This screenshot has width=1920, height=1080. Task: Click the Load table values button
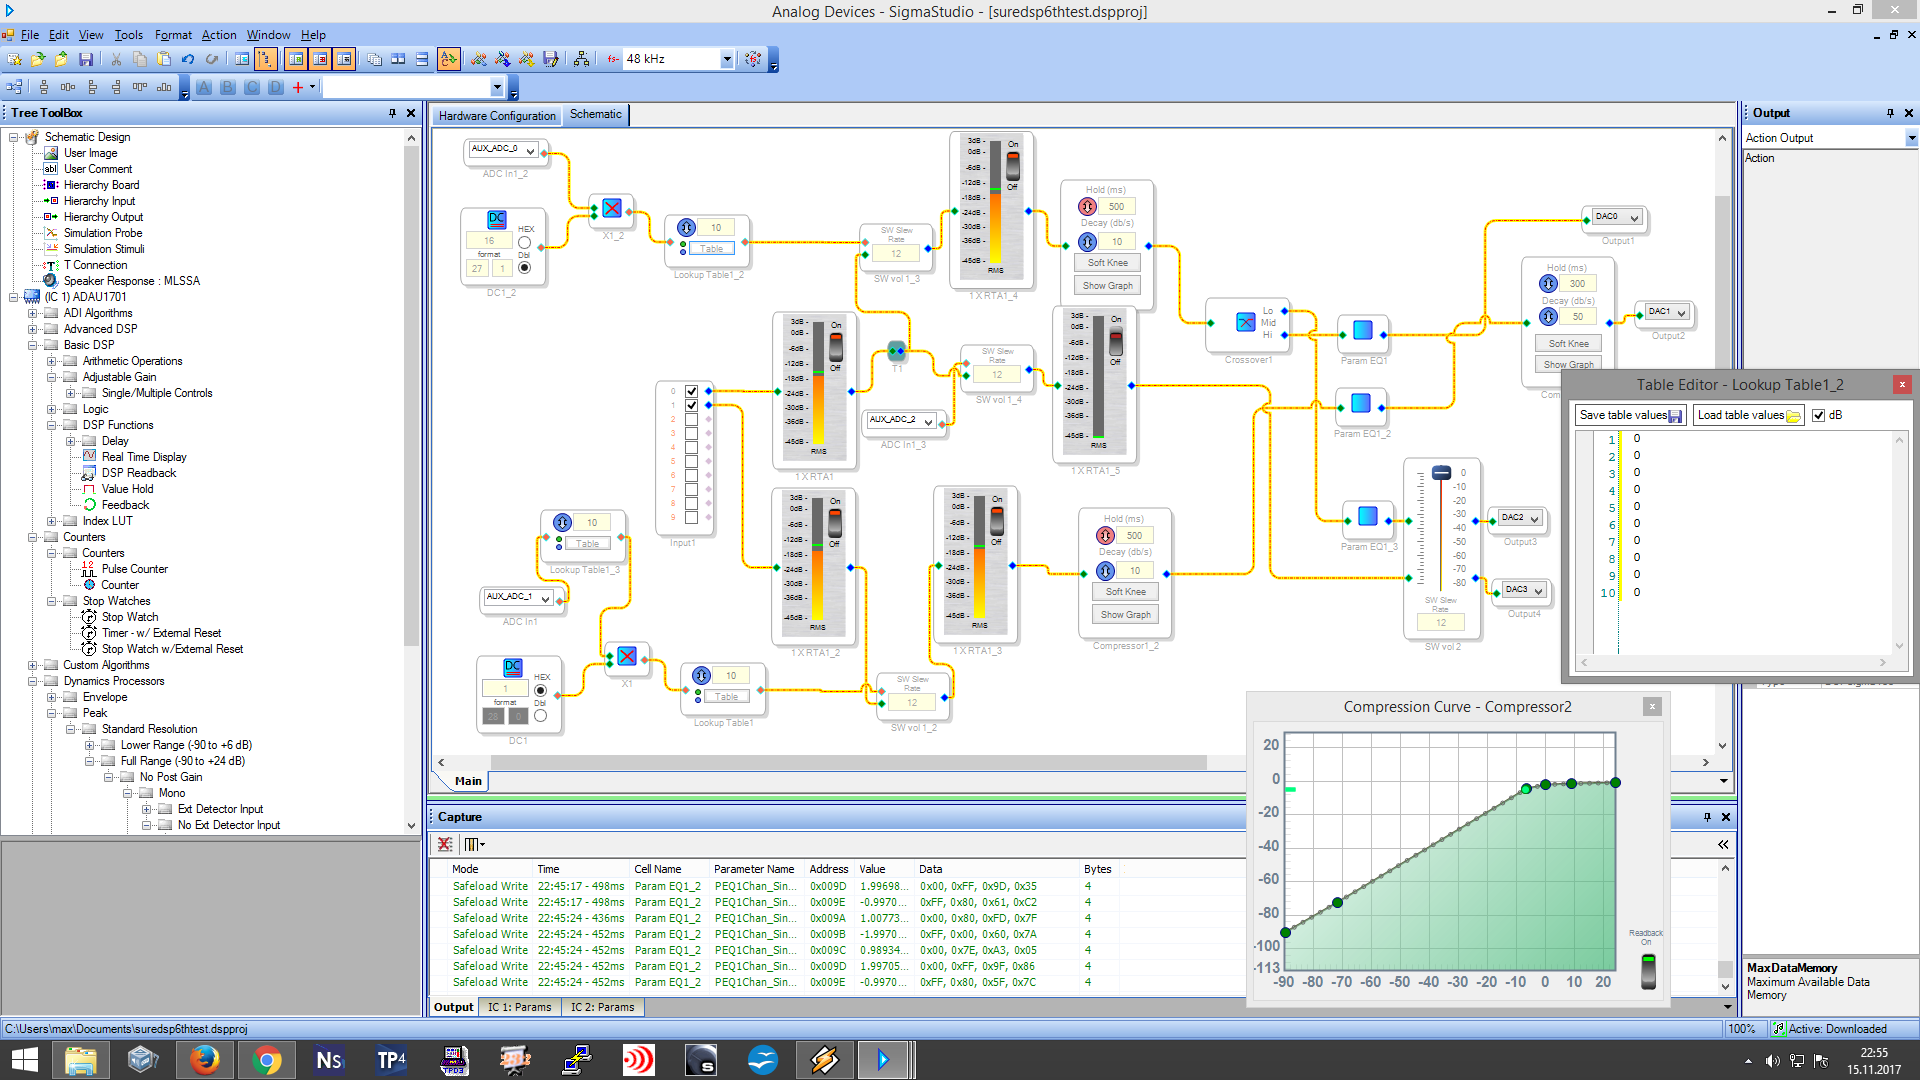coord(1749,416)
